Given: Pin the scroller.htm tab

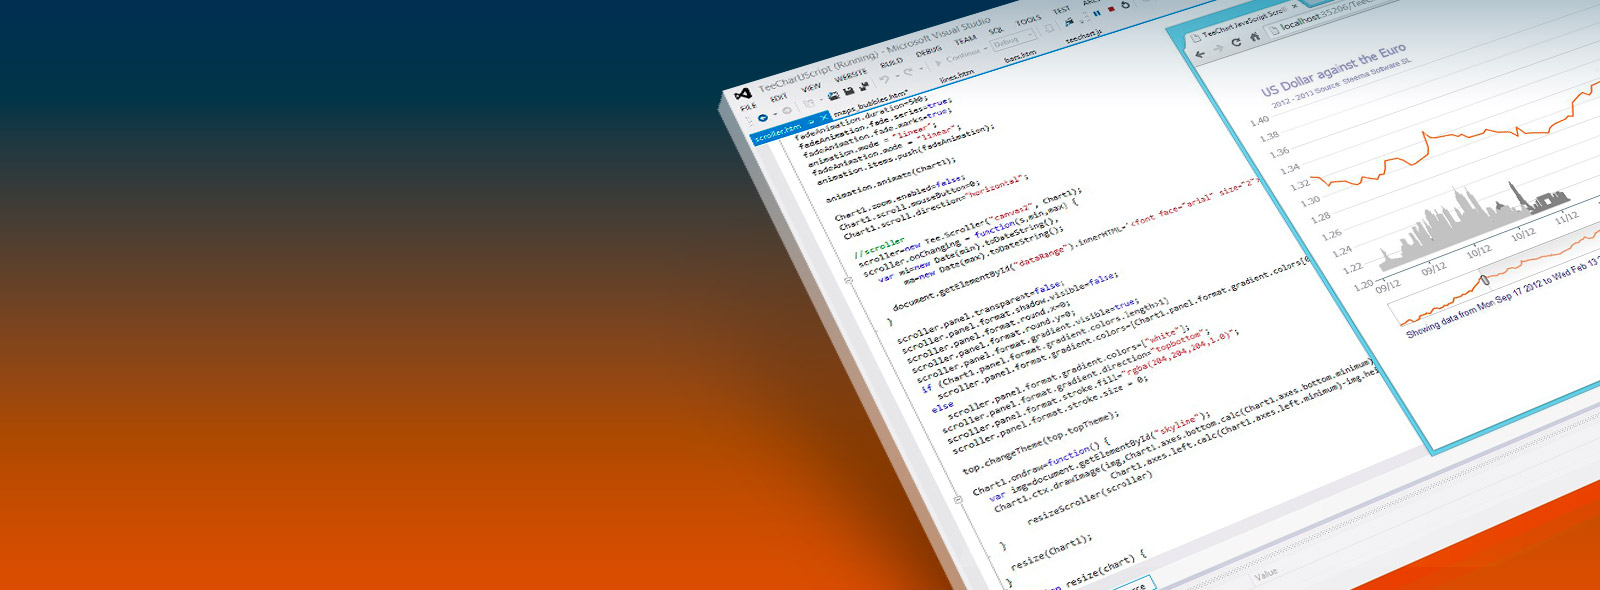Looking at the screenshot, I should coord(812,122).
